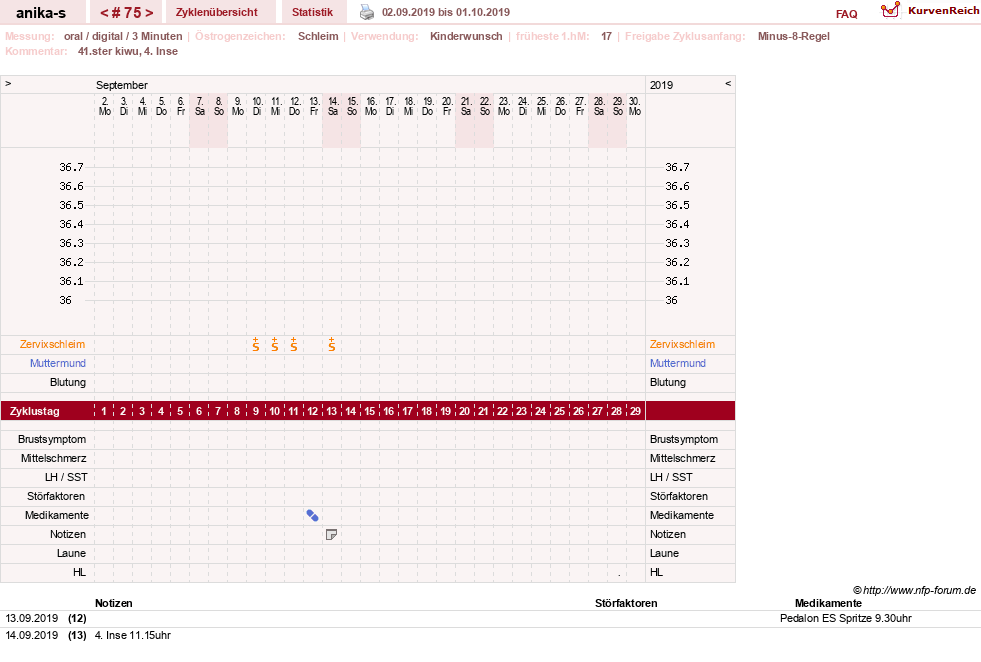Click the left Störfaktoren row label

pyautogui.click(x=56, y=496)
